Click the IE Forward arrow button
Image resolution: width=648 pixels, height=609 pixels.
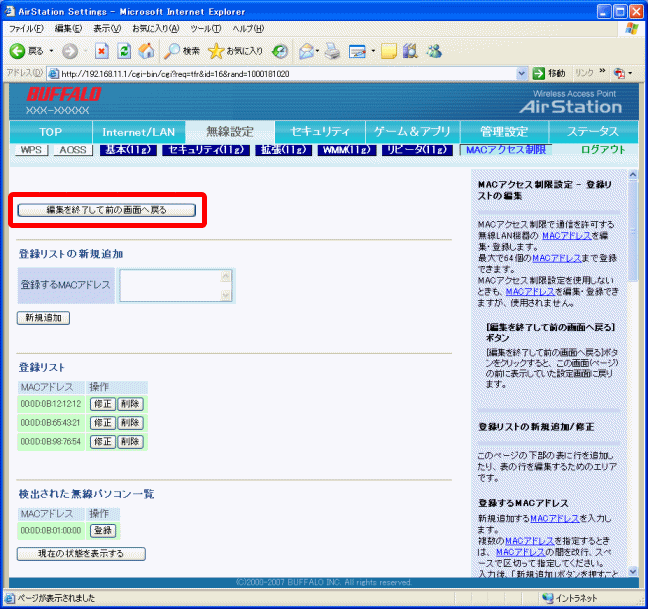coord(70,51)
